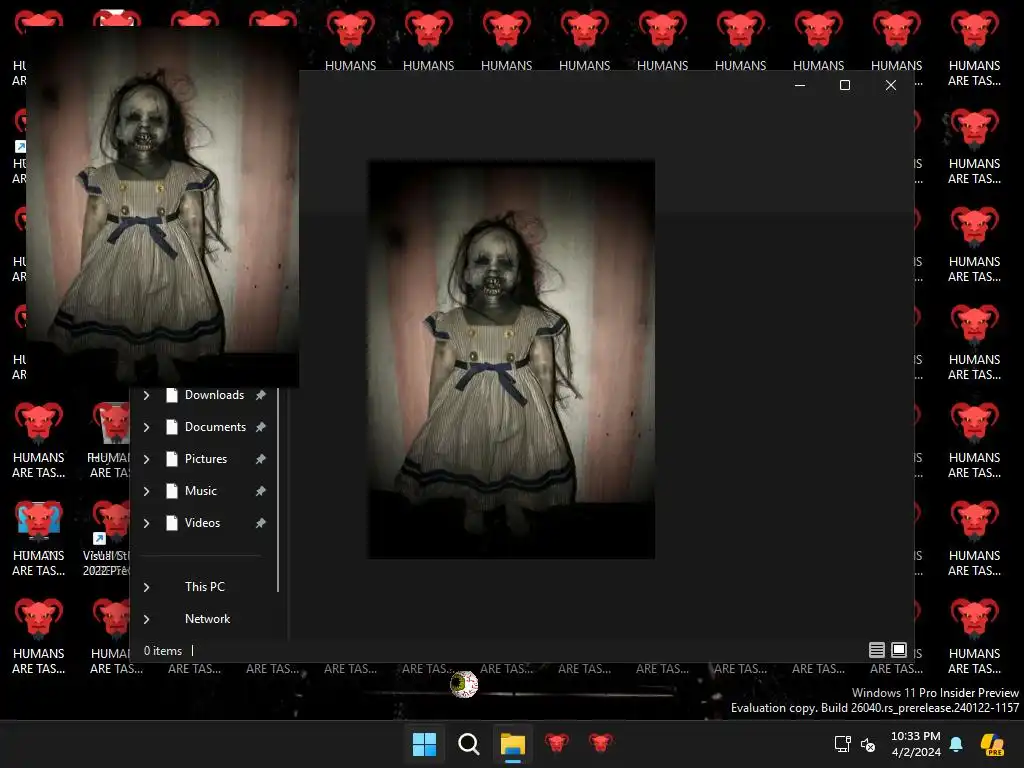Select the demon desktop icon with blue monitor
1024x768 pixels.
tap(39, 537)
